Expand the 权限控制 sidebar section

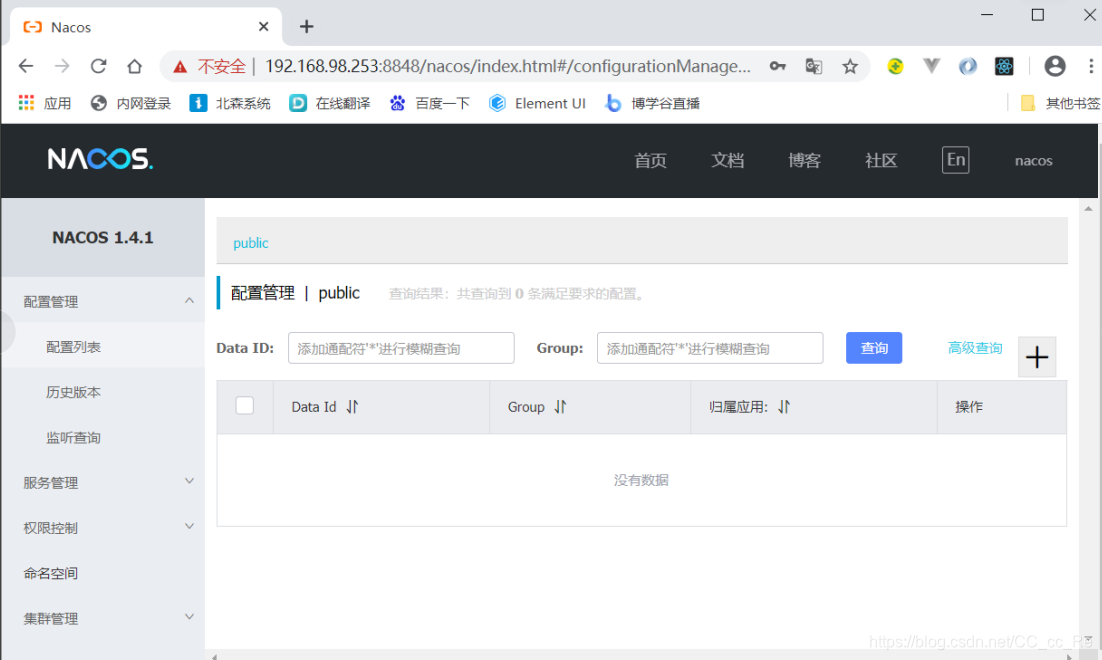tap(103, 527)
